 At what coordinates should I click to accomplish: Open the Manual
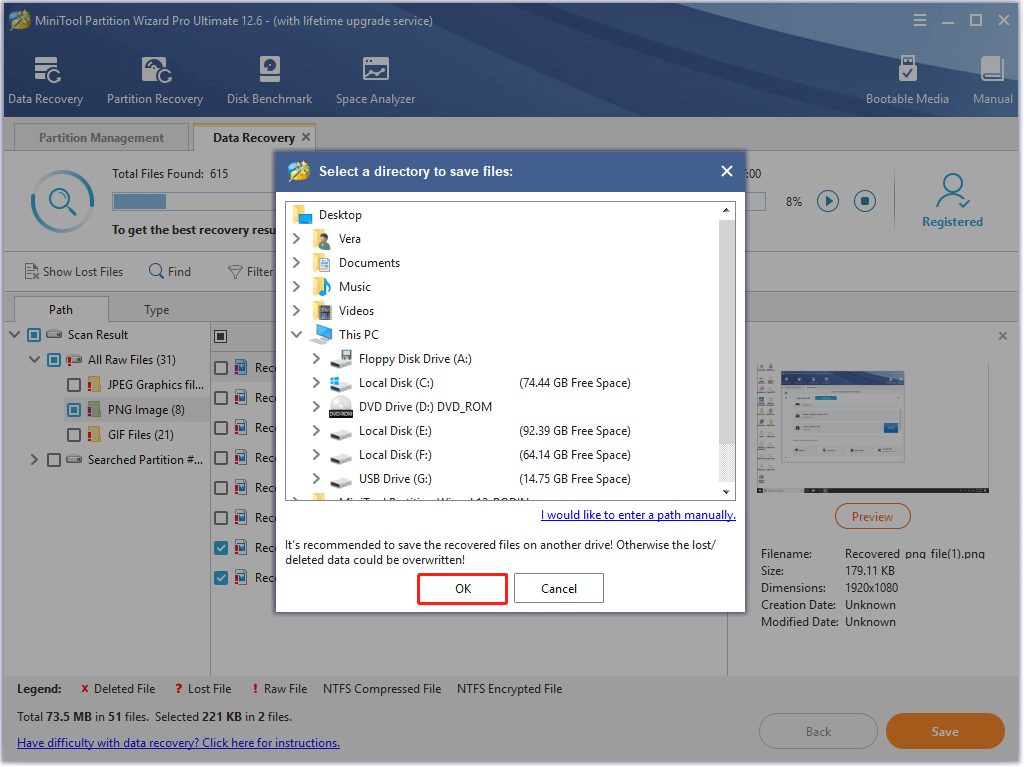[992, 80]
